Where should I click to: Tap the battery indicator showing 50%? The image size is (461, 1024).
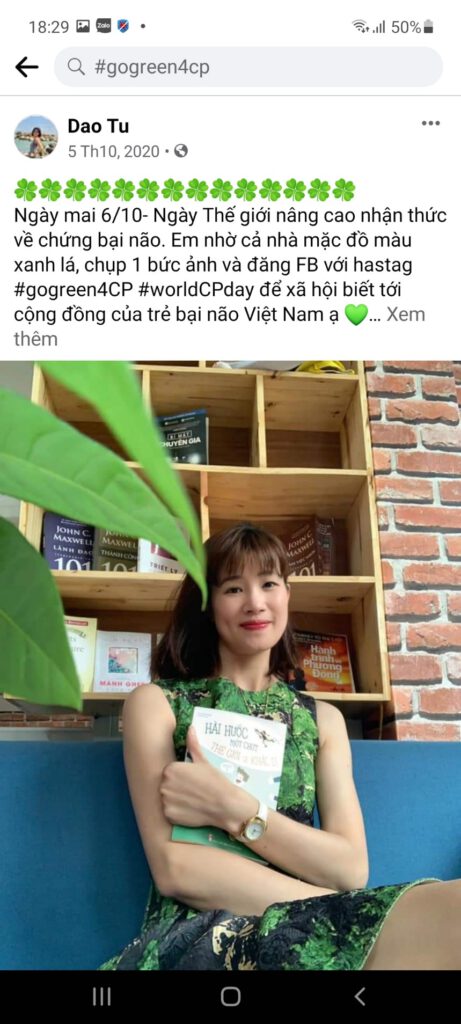click(412, 27)
